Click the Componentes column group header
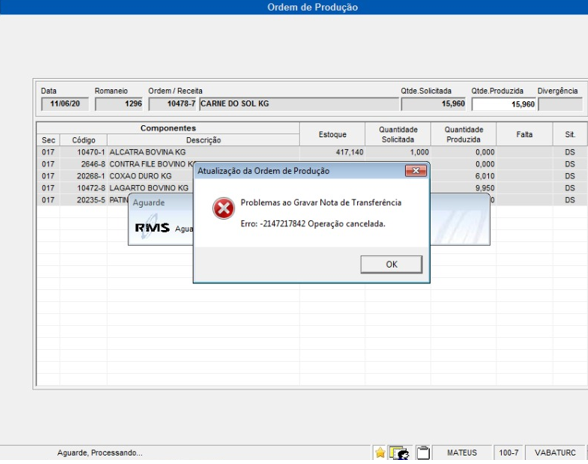This screenshot has width=588, height=464. (168, 128)
